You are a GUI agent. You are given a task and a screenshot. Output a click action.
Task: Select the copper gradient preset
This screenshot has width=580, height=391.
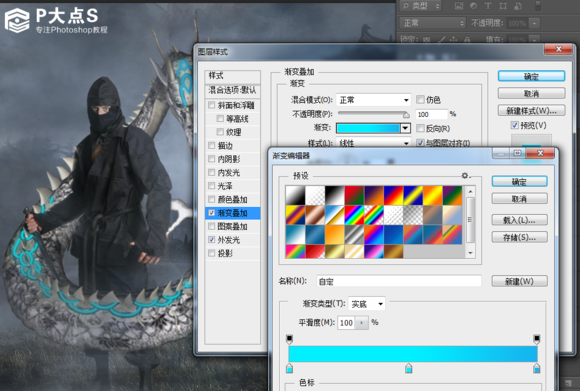(315, 215)
